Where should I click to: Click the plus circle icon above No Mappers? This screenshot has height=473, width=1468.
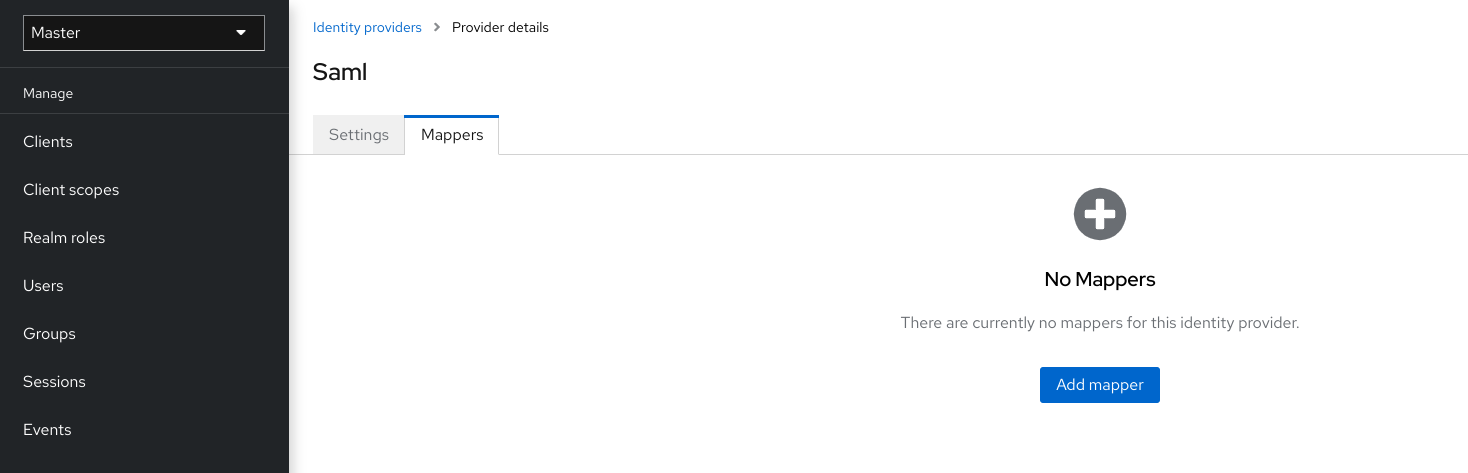pos(1099,214)
